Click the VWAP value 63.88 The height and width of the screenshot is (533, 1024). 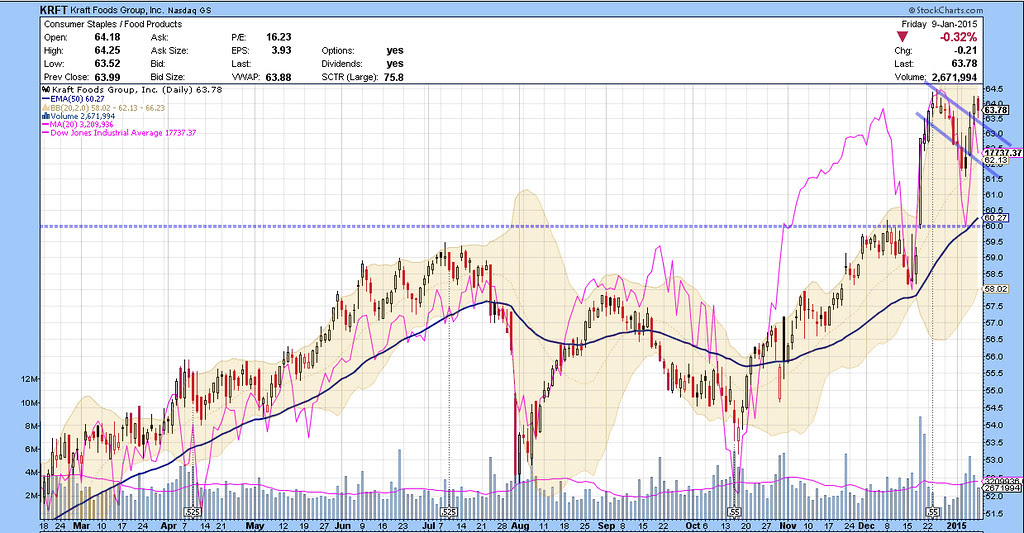tap(279, 77)
